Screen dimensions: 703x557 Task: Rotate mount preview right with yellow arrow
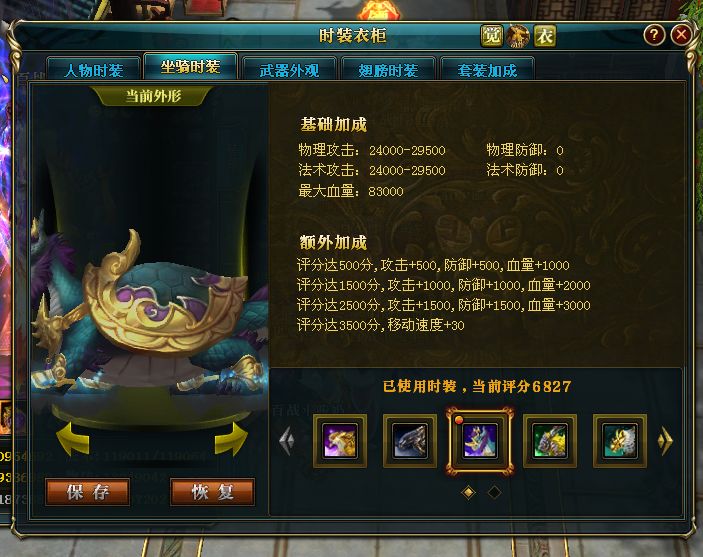click(x=231, y=439)
